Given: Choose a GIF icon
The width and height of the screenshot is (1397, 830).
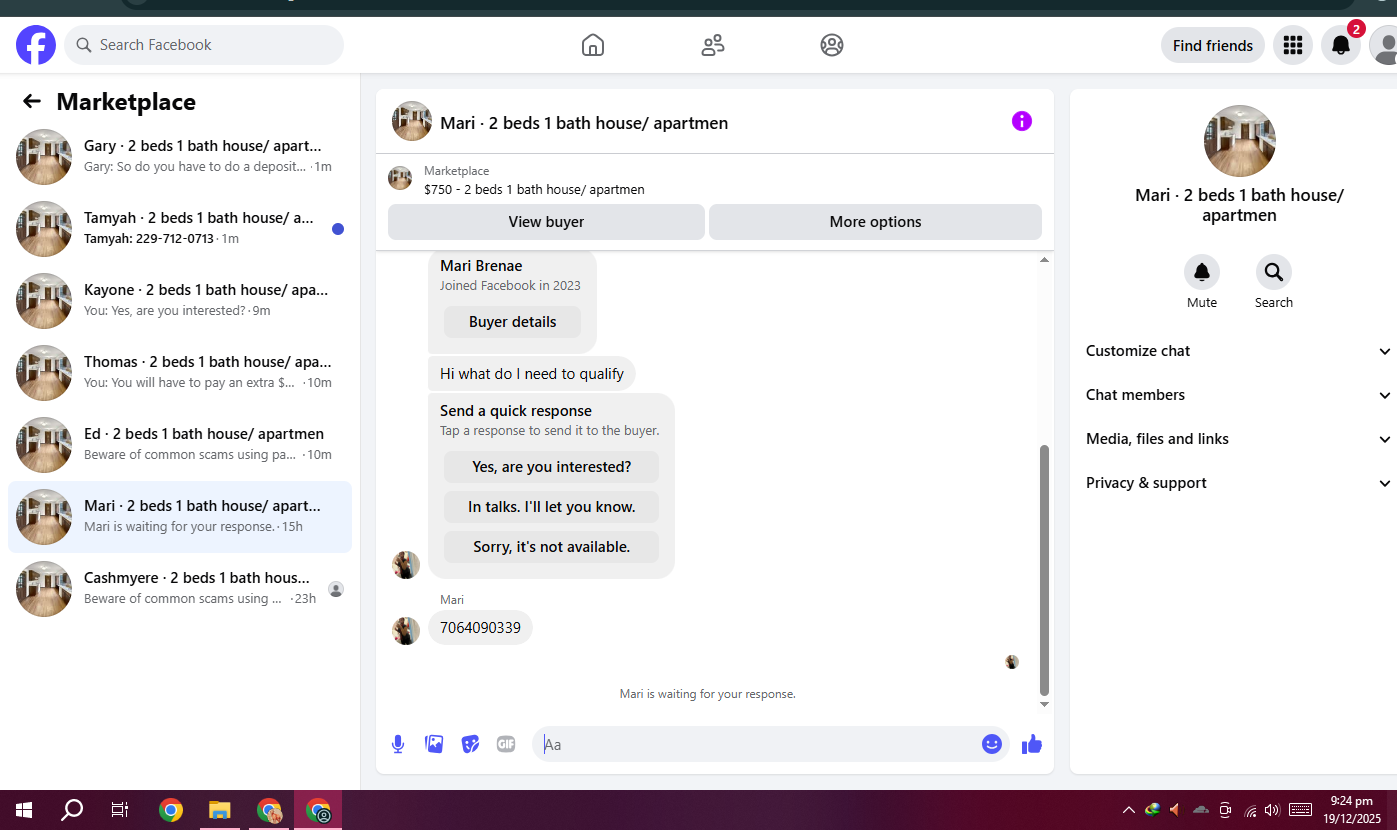Looking at the screenshot, I should (x=506, y=744).
